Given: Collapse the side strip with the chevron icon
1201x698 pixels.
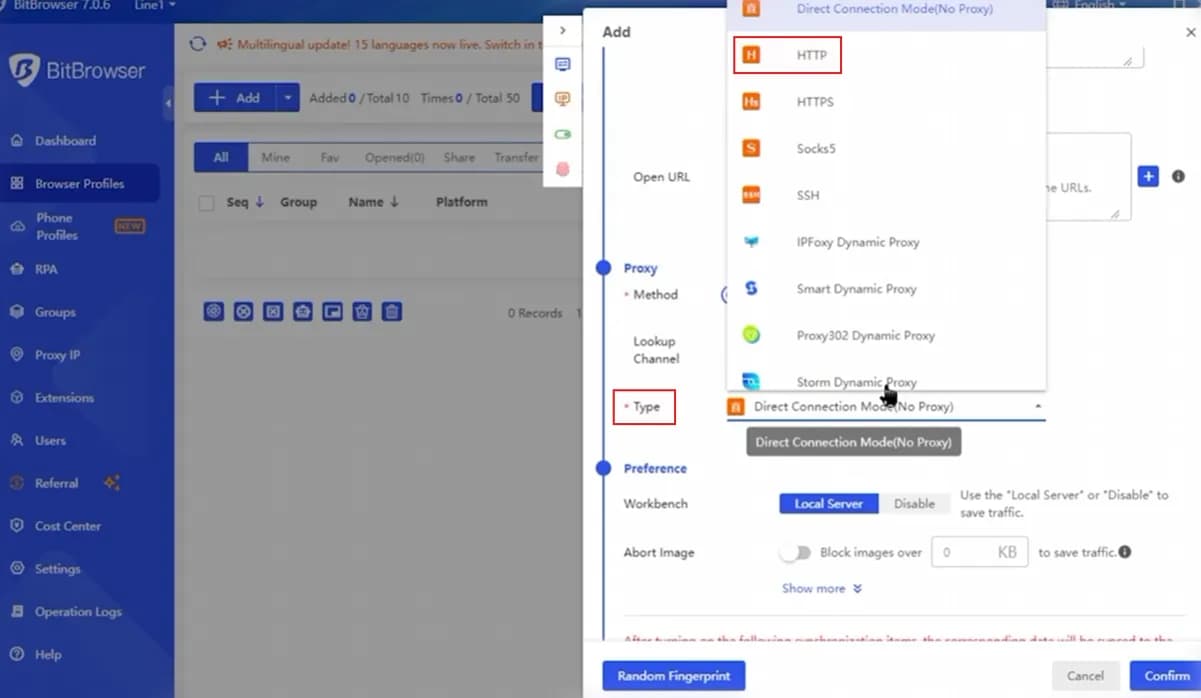Looking at the screenshot, I should (x=563, y=31).
